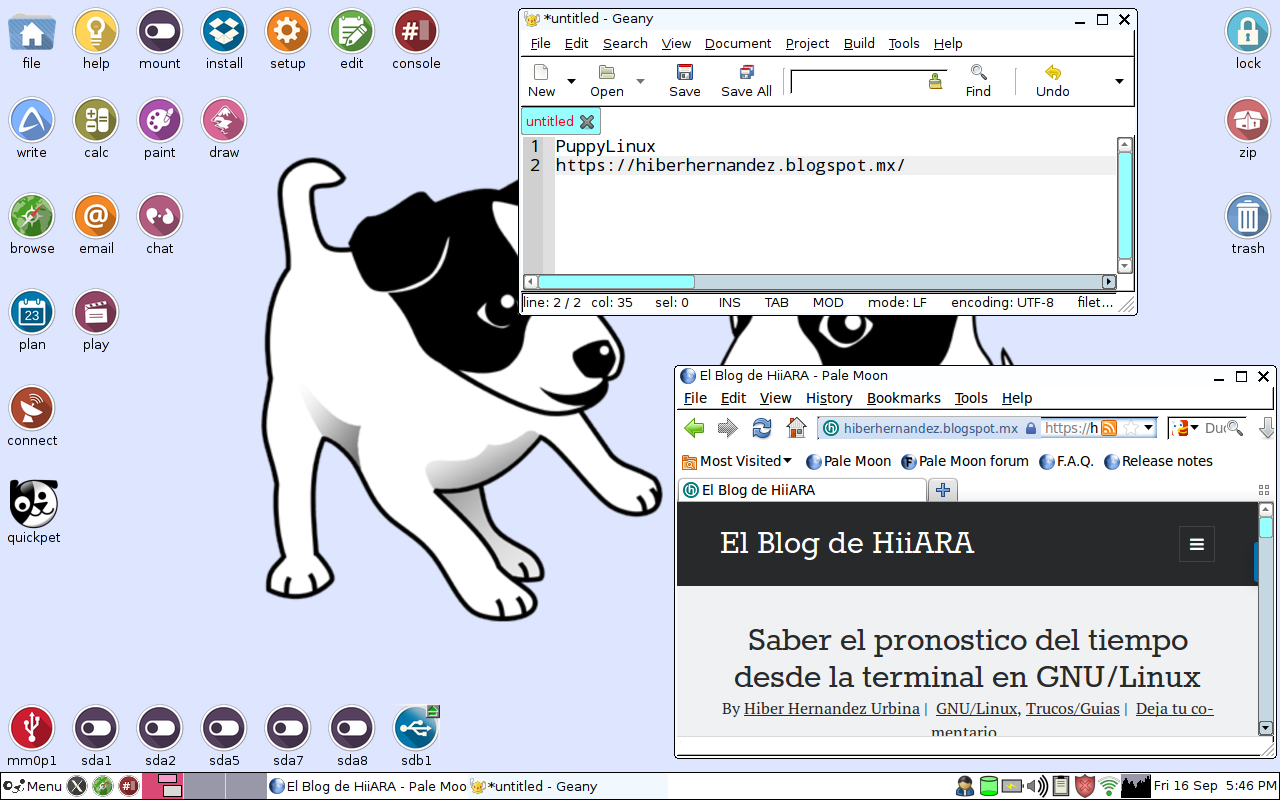The width and height of the screenshot is (1280, 800).
Task: Open the mount desktop icon
Action: coord(160,41)
